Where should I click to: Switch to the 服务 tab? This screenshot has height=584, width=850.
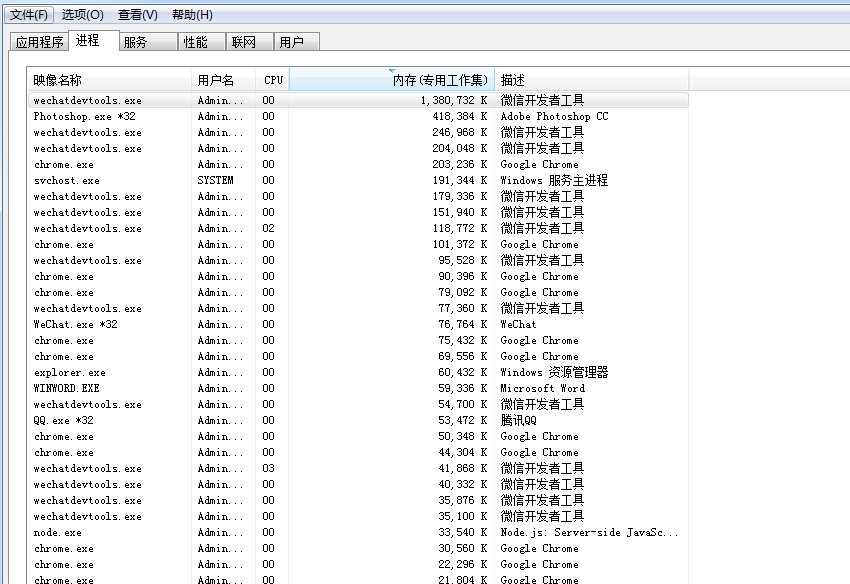coord(149,42)
